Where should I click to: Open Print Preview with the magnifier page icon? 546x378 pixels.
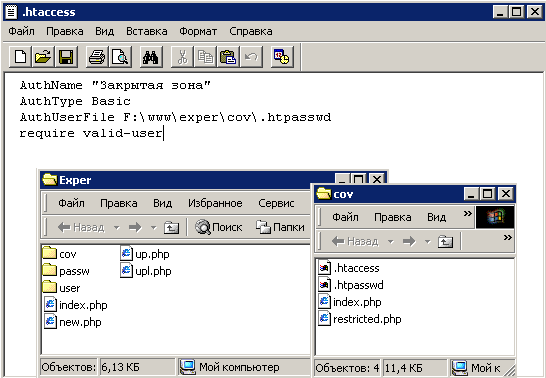[120, 57]
